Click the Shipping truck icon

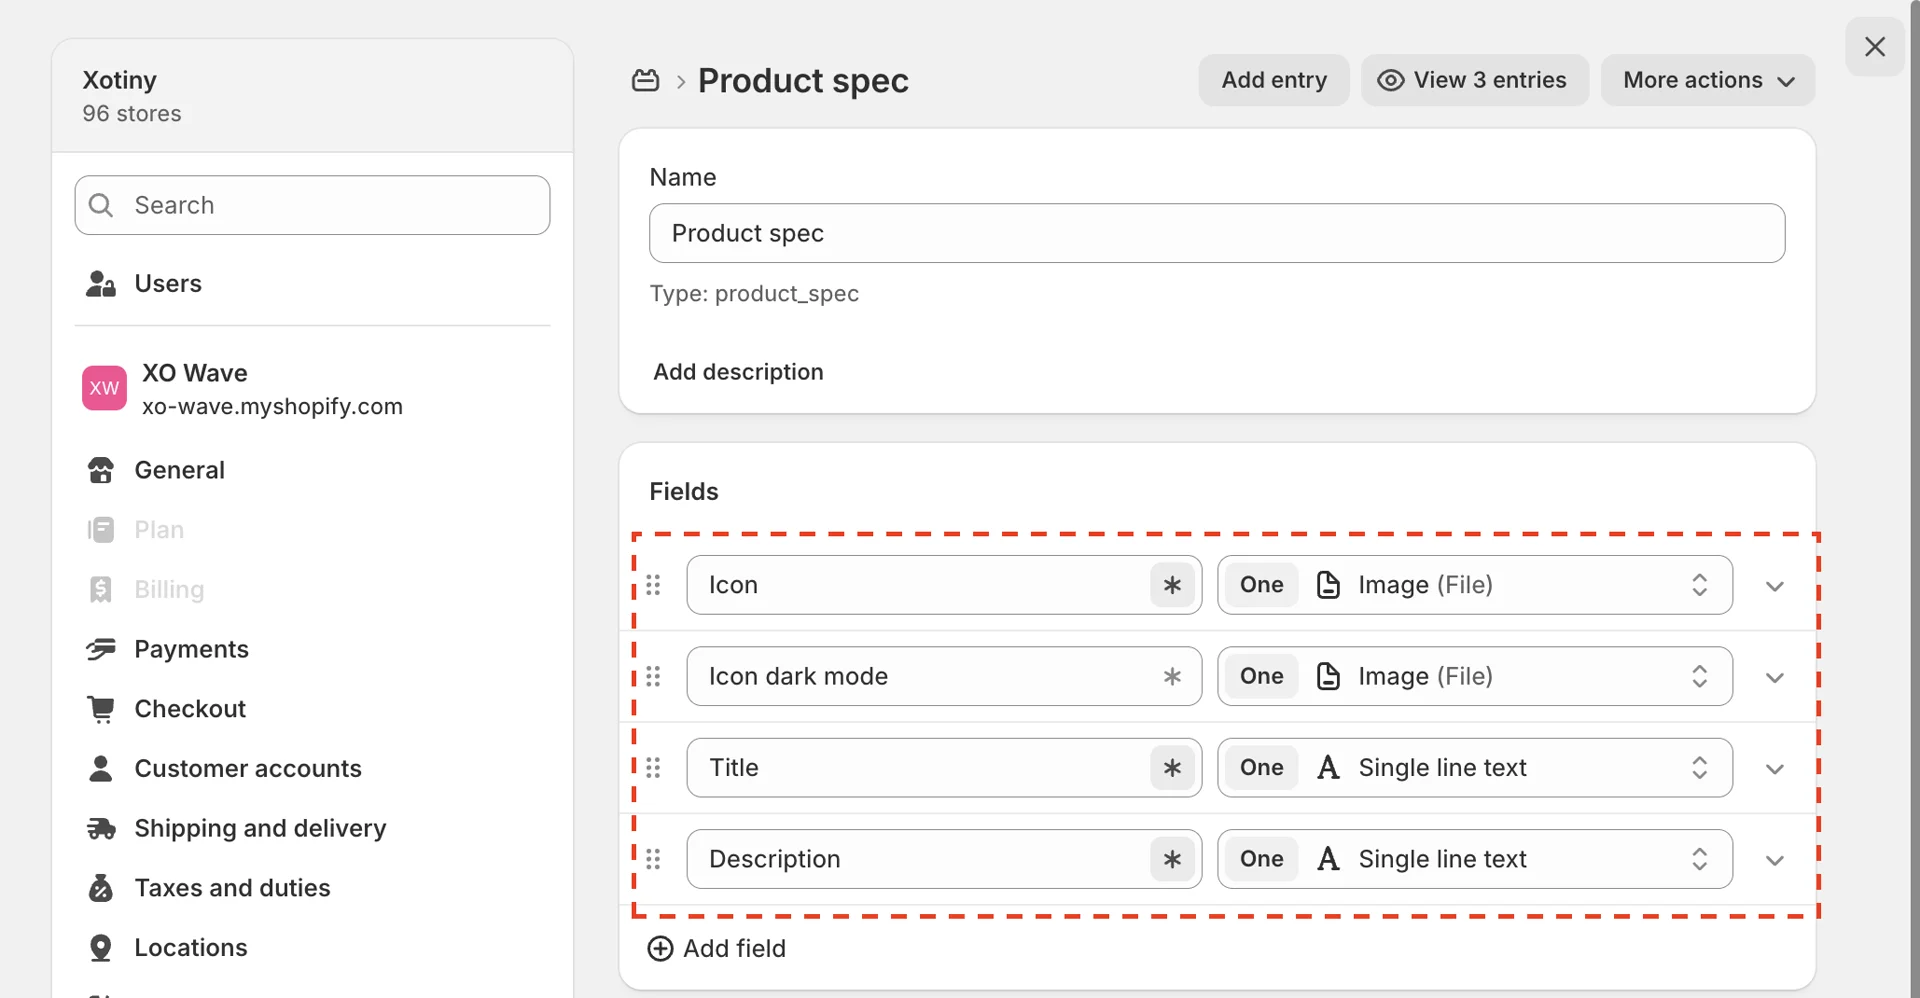[101, 828]
